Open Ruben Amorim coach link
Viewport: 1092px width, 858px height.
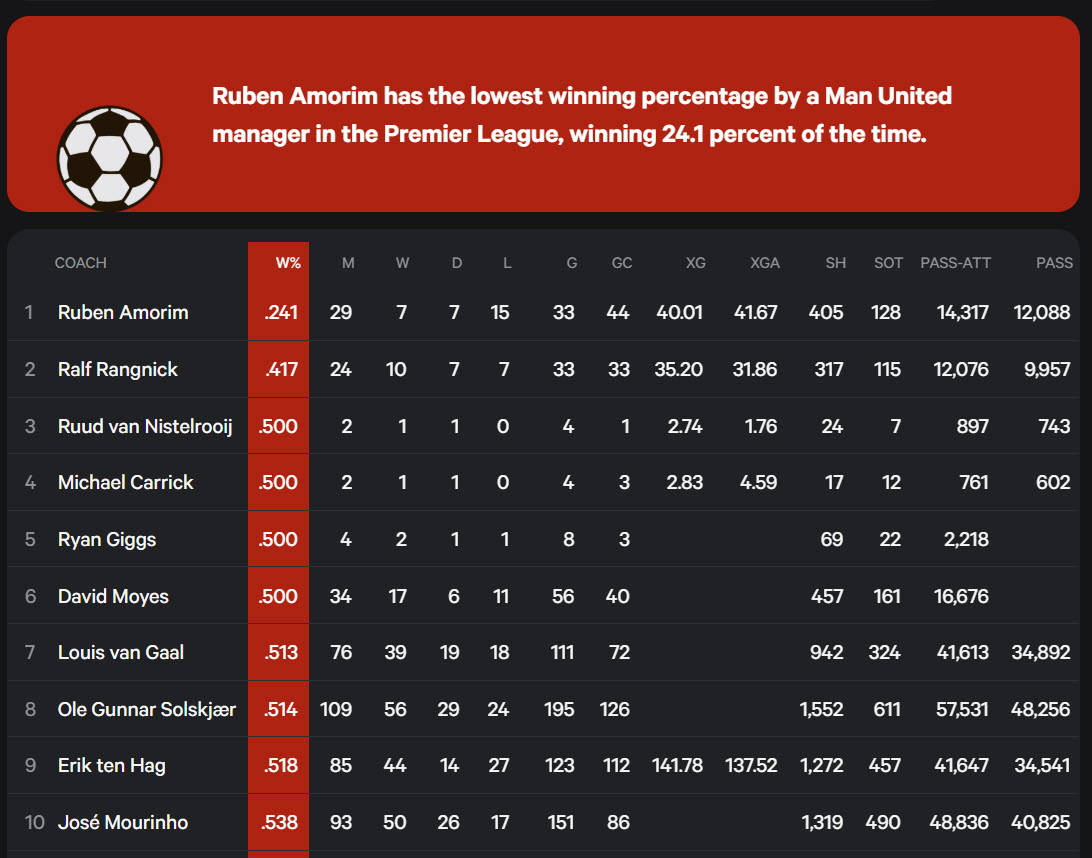point(123,312)
